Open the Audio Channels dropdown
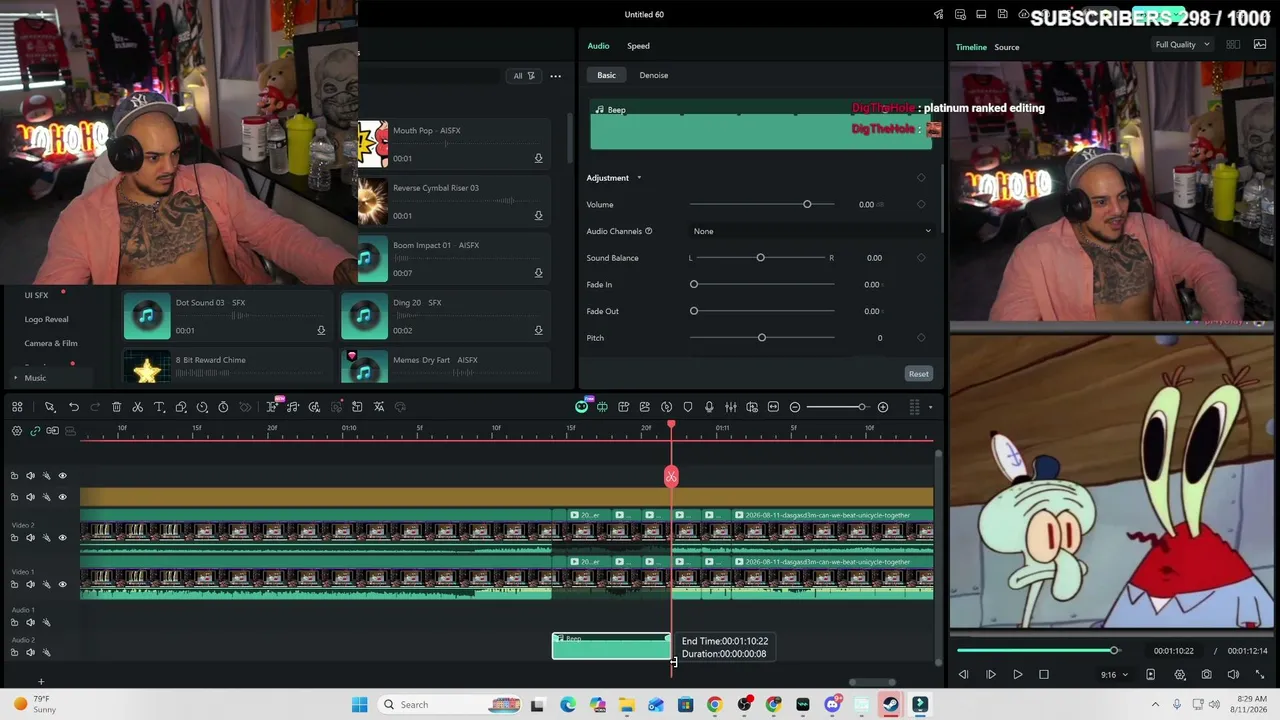The width and height of the screenshot is (1280, 720). click(811, 231)
